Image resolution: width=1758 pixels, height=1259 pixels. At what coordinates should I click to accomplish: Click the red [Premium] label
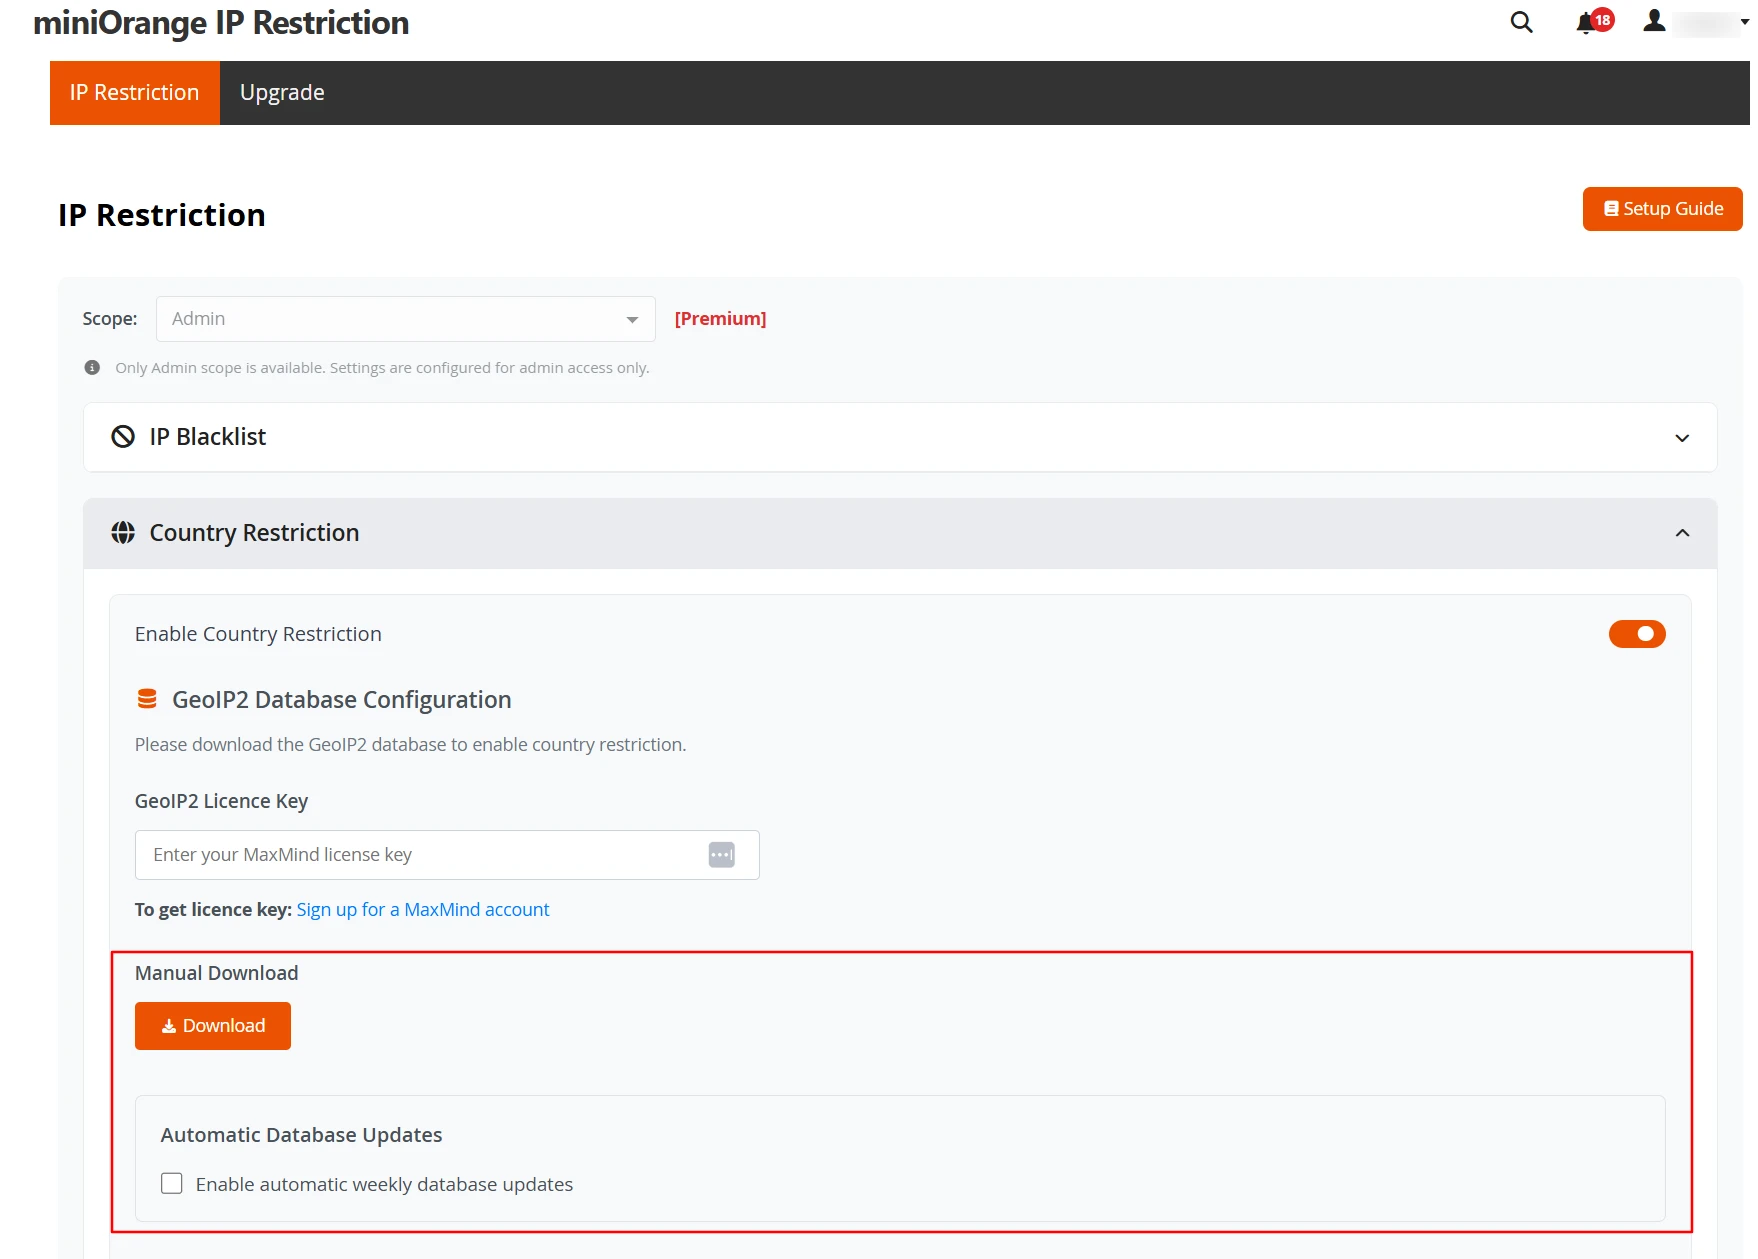tap(720, 319)
